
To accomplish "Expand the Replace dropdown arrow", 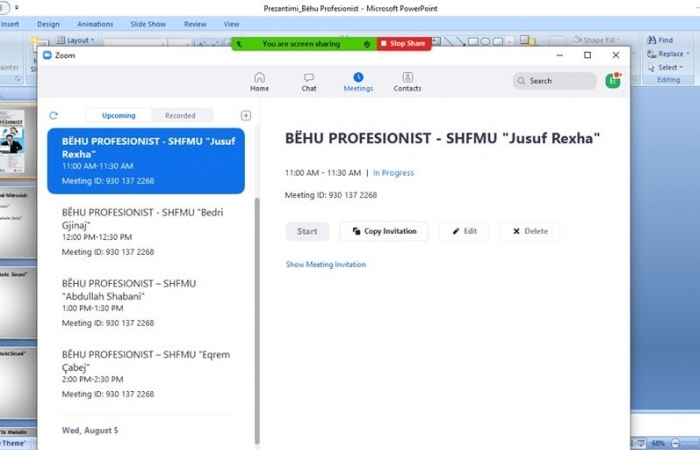I will click(x=688, y=54).
